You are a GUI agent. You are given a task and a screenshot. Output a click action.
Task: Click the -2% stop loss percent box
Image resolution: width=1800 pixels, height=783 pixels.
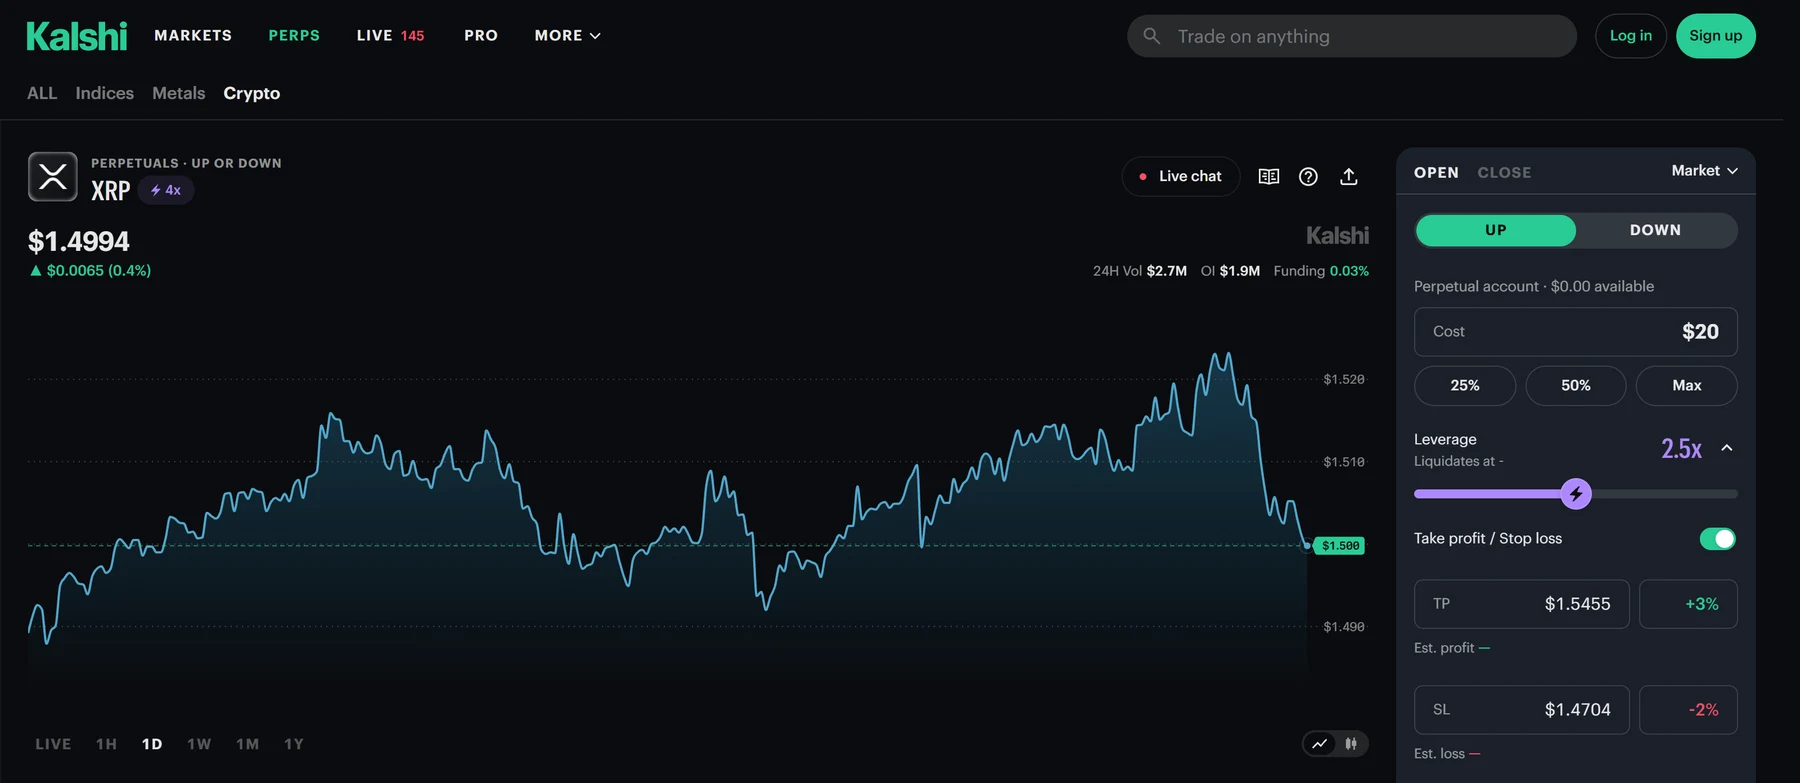[x=1689, y=710]
